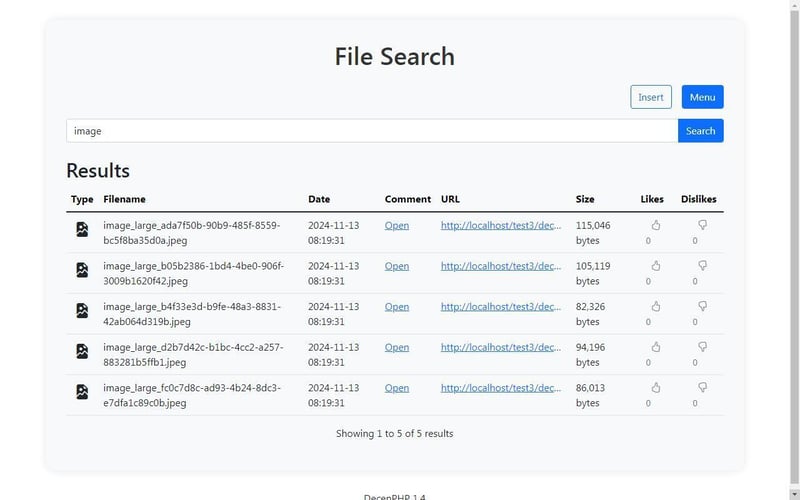Click image type icon for image_large_ada7f50b

pyautogui.click(x=82, y=229)
